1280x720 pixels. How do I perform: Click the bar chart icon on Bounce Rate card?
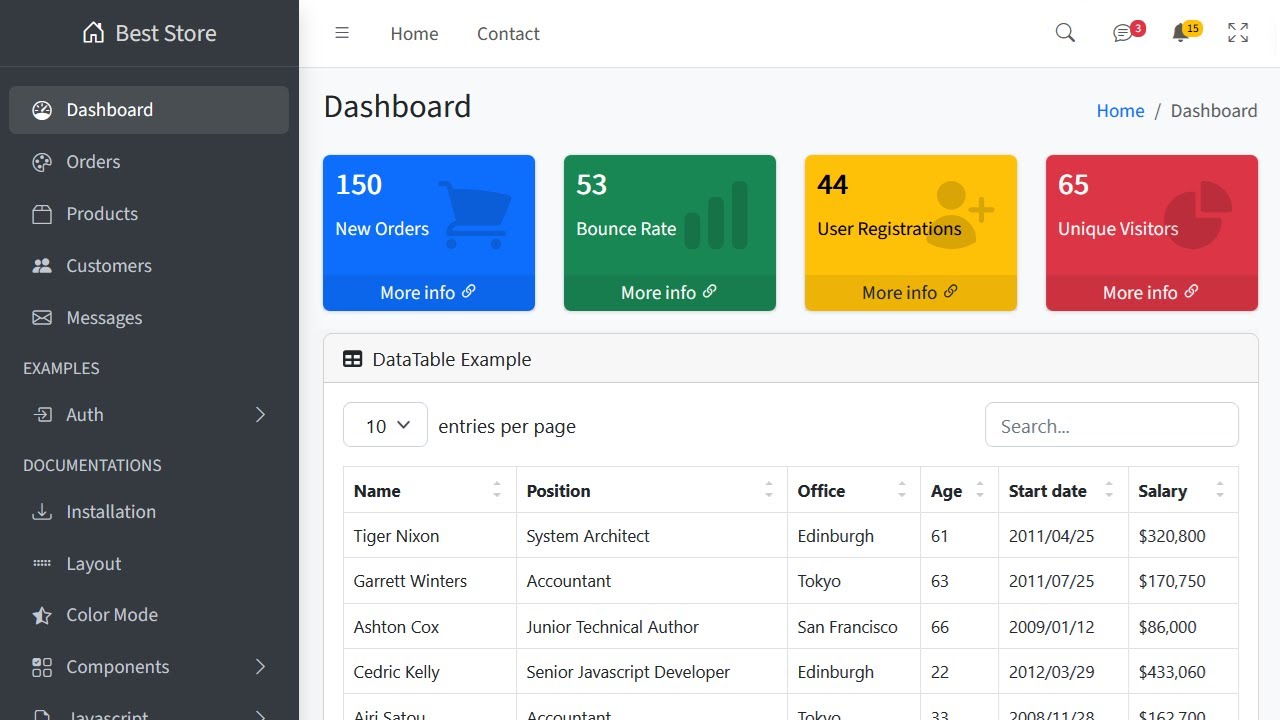pos(716,214)
